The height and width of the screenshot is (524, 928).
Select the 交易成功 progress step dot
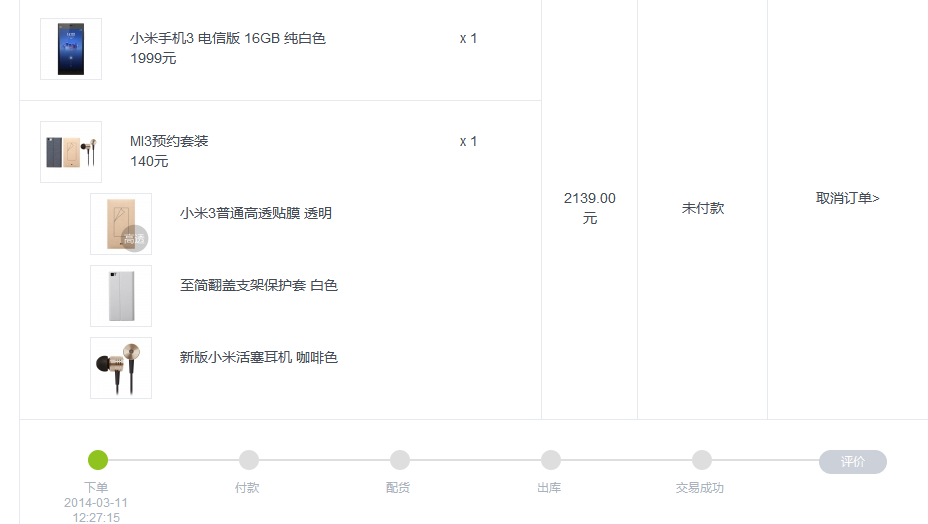click(x=702, y=460)
